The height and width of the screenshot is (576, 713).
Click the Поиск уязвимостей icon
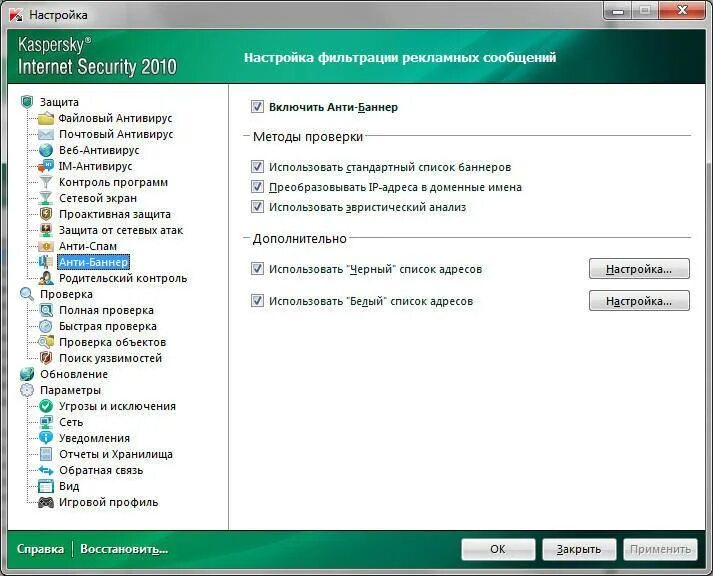45,358
